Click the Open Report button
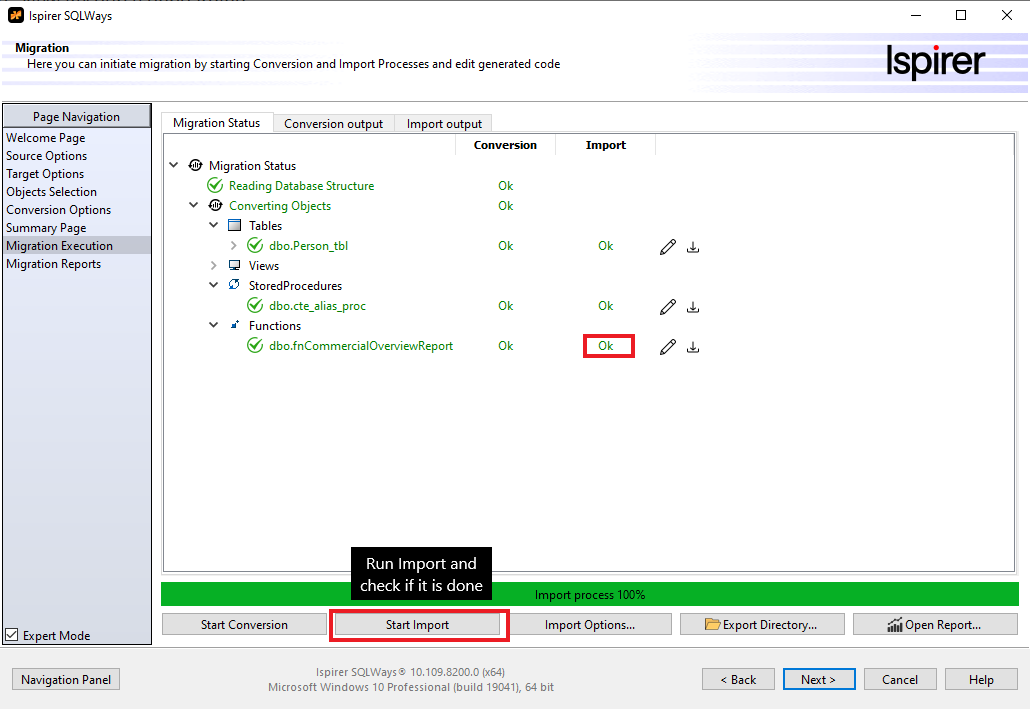This screenshot has width=1030, height=709. click(x=934, y=625)
